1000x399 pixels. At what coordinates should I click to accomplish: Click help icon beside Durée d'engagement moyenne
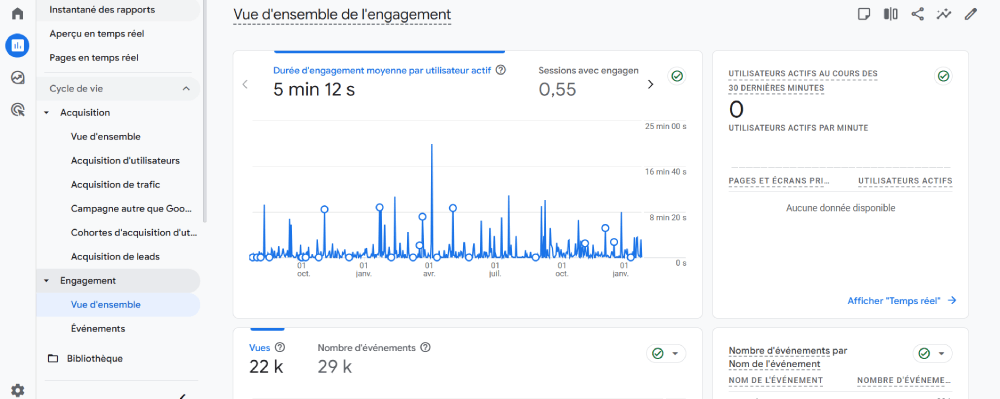click(x=501, y=70)
